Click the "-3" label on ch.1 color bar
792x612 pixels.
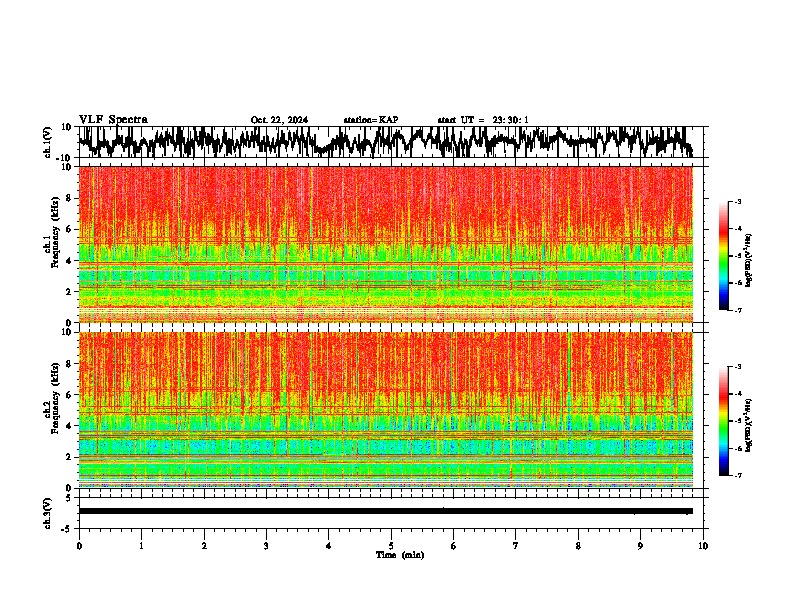pyautogui.click(x=738, y=201)
